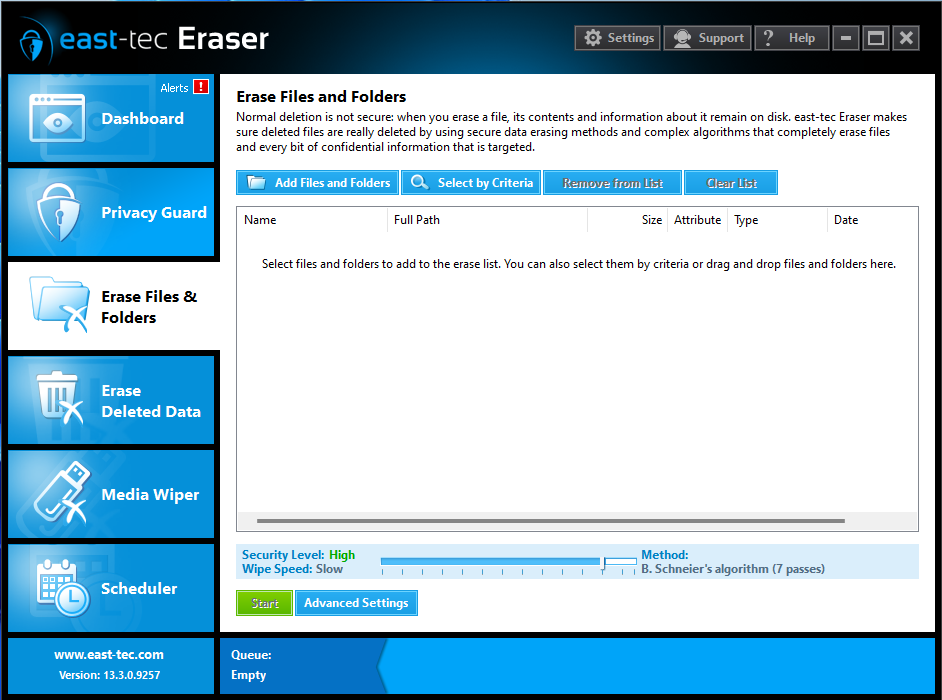Viewport: 942px width, 700px height.
Task: Click the Erase Deleted Data trash icon
Action: [55, 399]
